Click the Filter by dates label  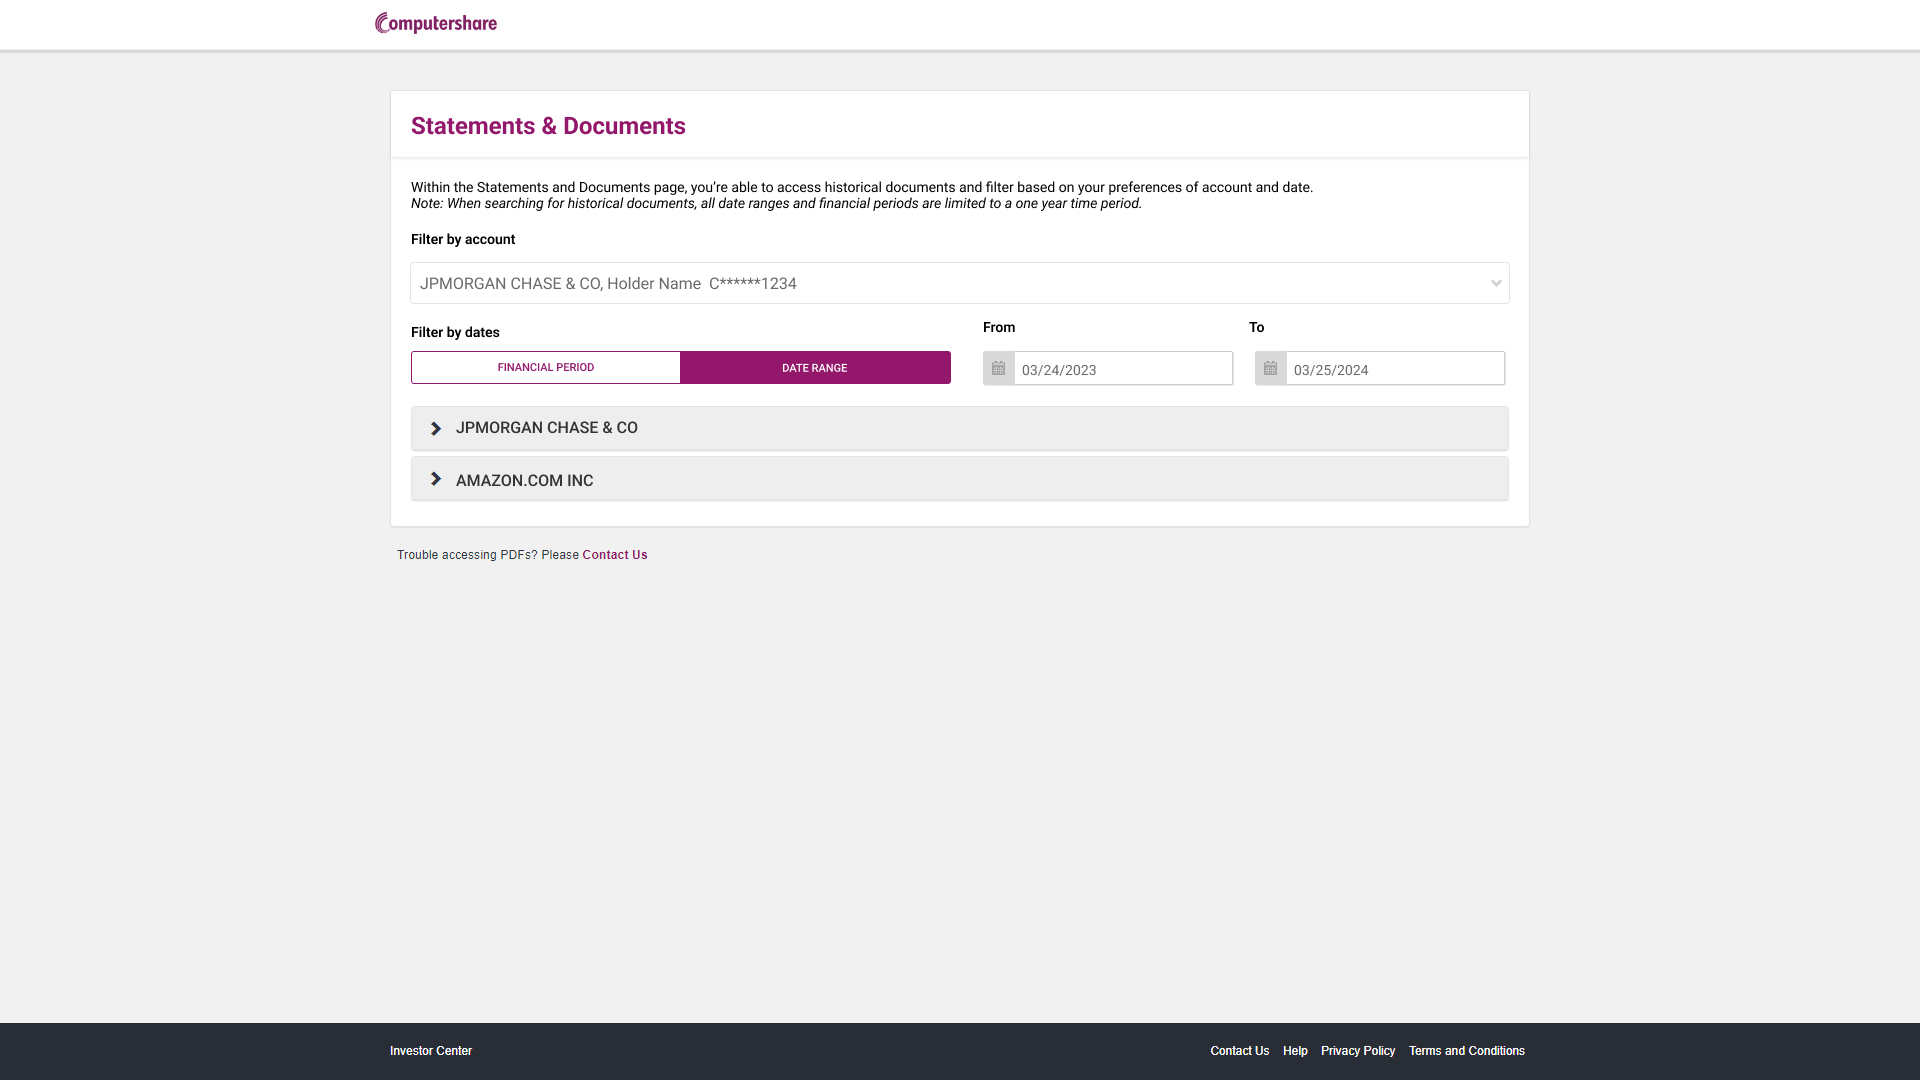tap(455, 332)
